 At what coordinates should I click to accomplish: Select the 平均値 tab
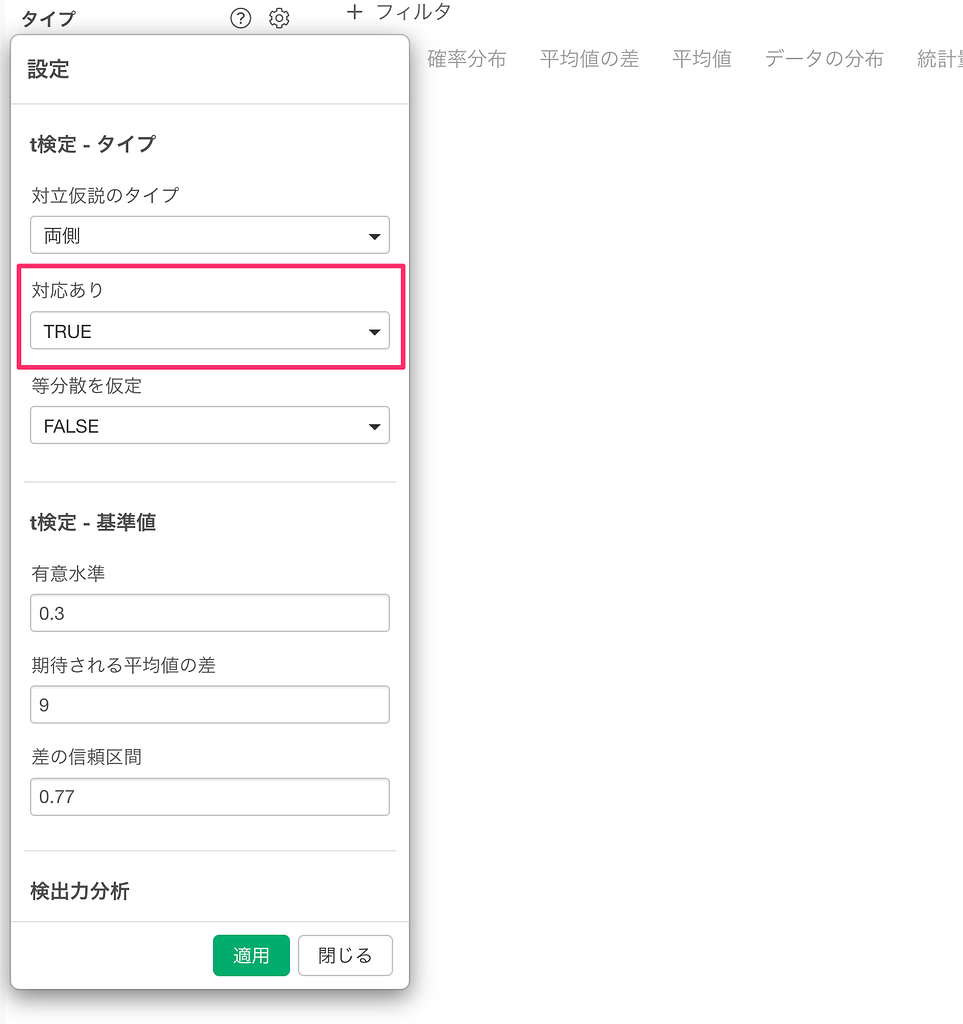coord(701,59)
